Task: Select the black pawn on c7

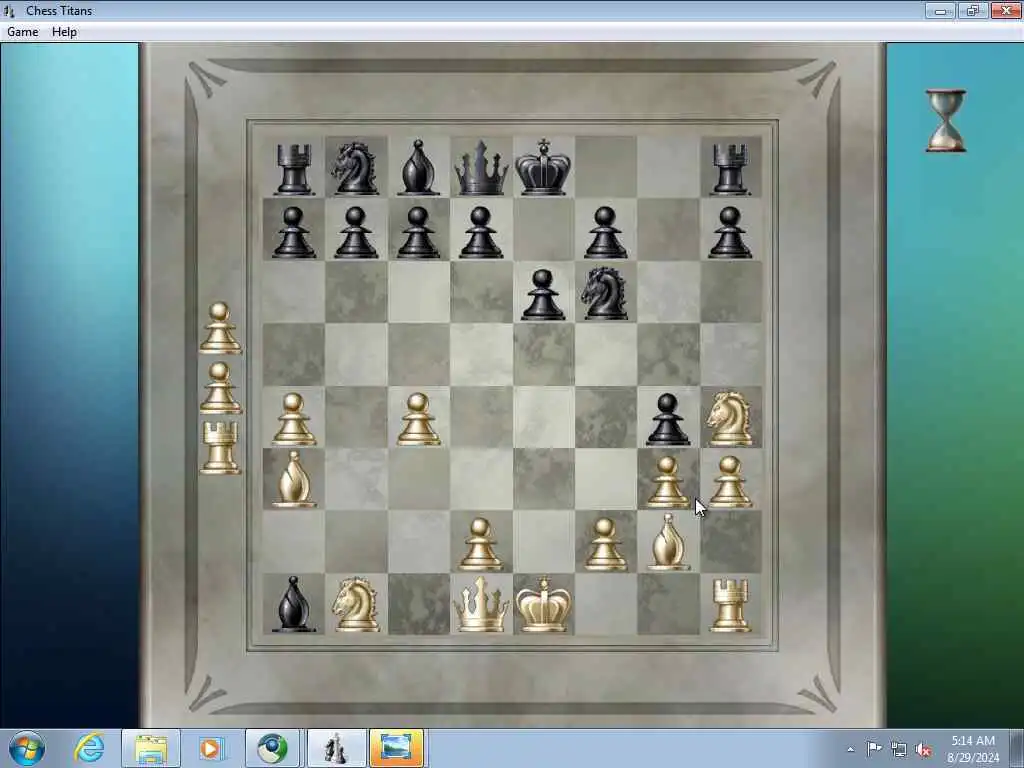Action: (x=418, y=232)
